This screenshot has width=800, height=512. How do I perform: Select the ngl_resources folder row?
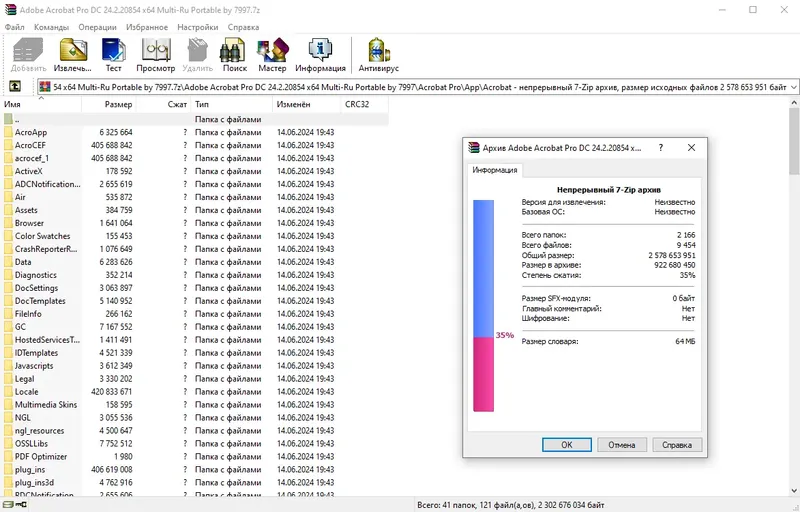coord(194,431)
